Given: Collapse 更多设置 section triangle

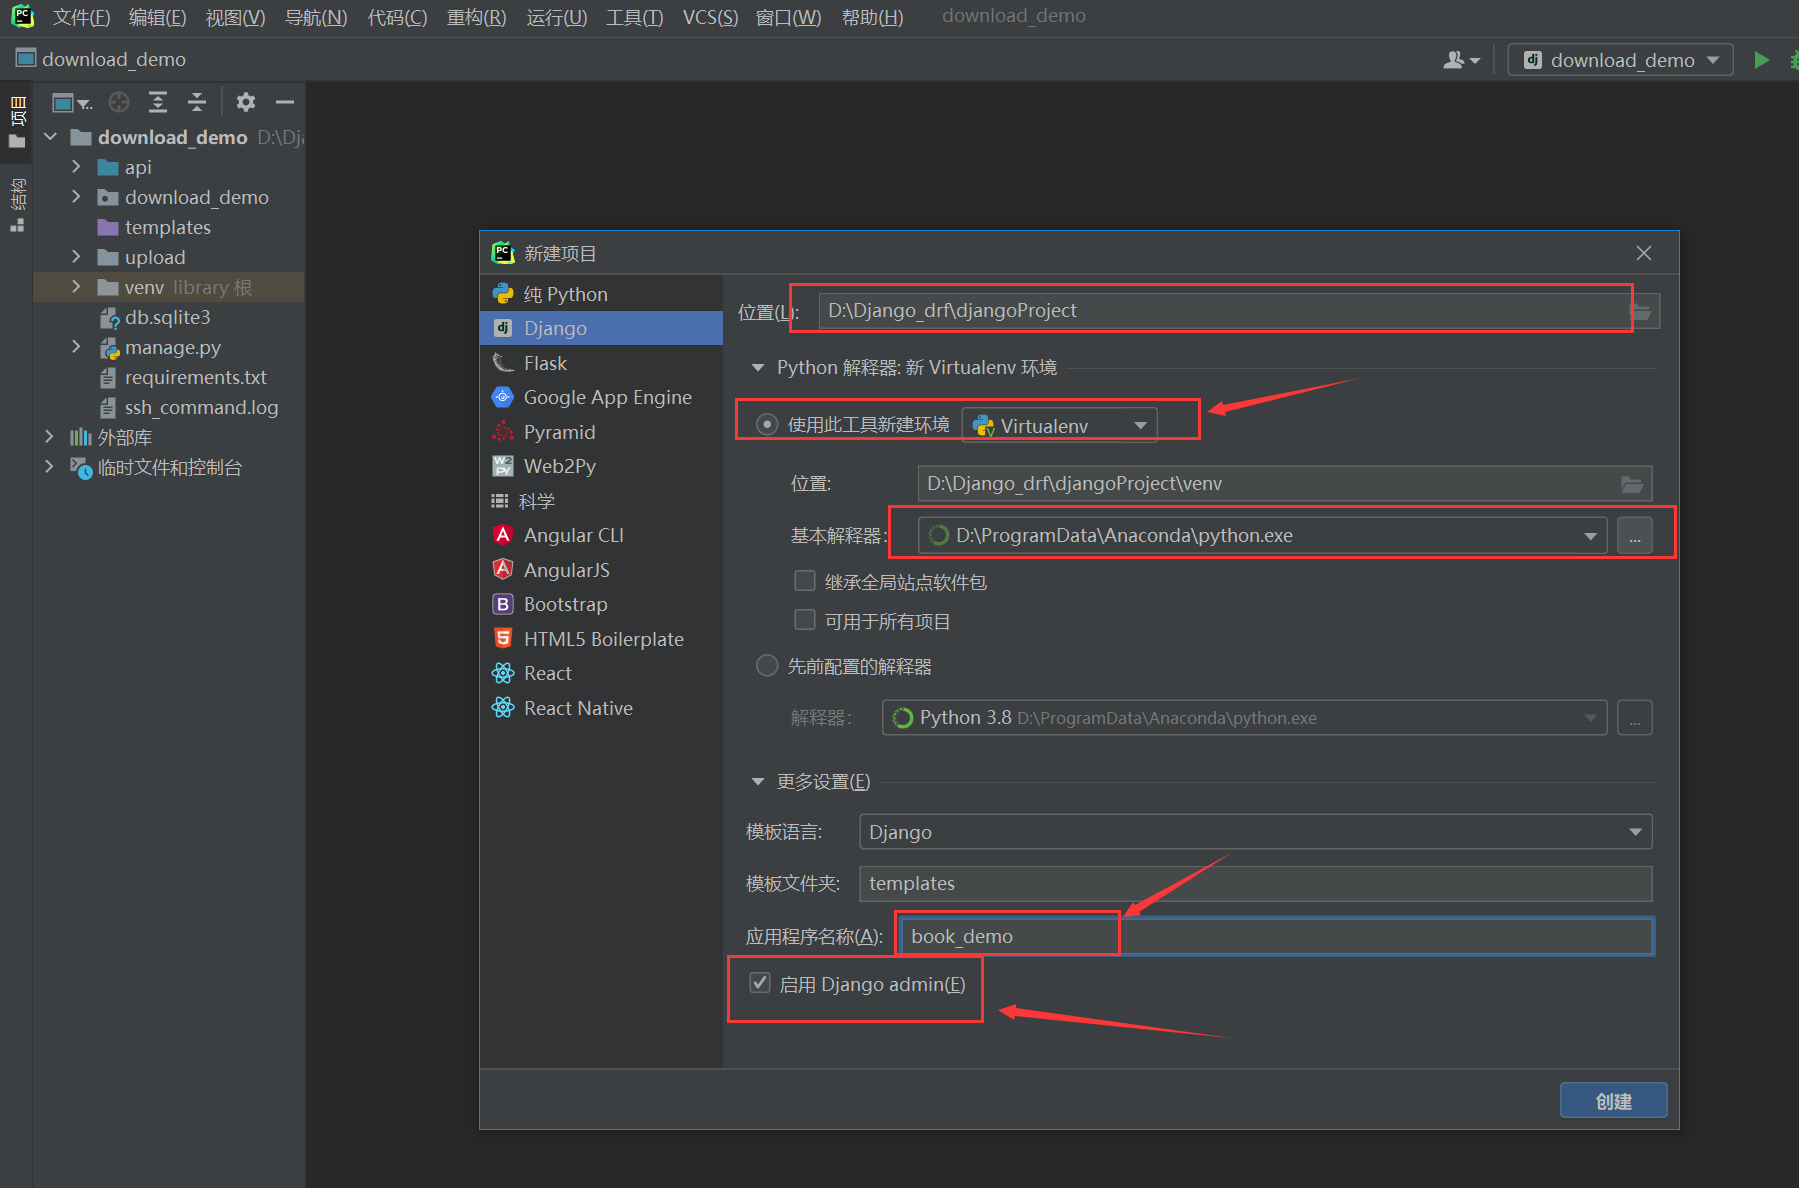Looking at the screenshot, I should point(758,782).
